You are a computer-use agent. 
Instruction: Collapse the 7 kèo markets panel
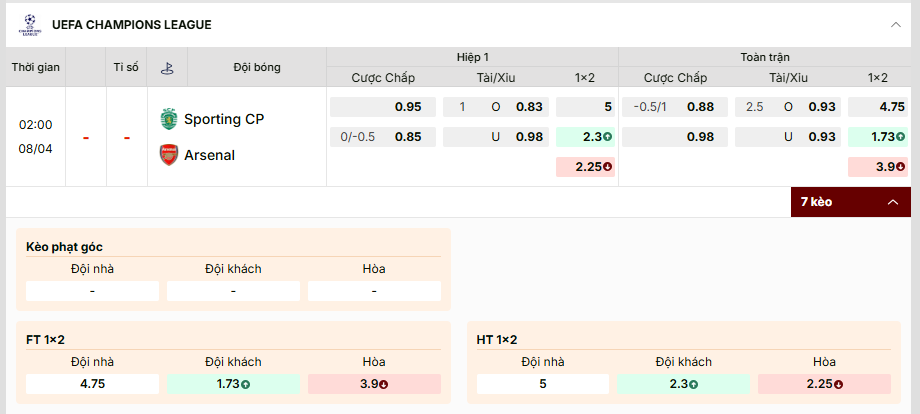(x=892, y=202)
